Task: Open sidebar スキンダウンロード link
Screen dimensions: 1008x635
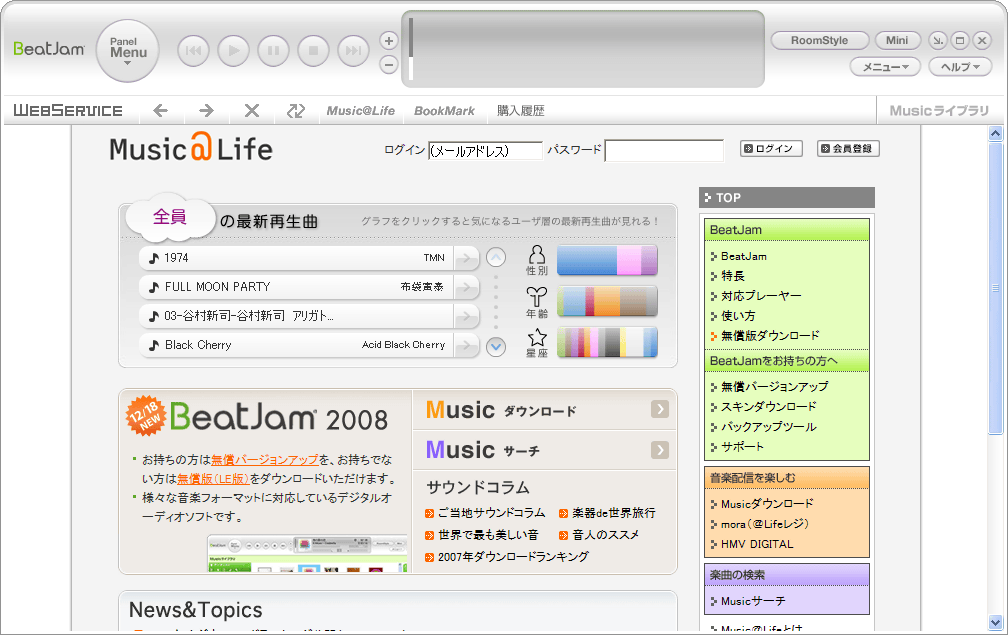Action: [x=768, y=407]
